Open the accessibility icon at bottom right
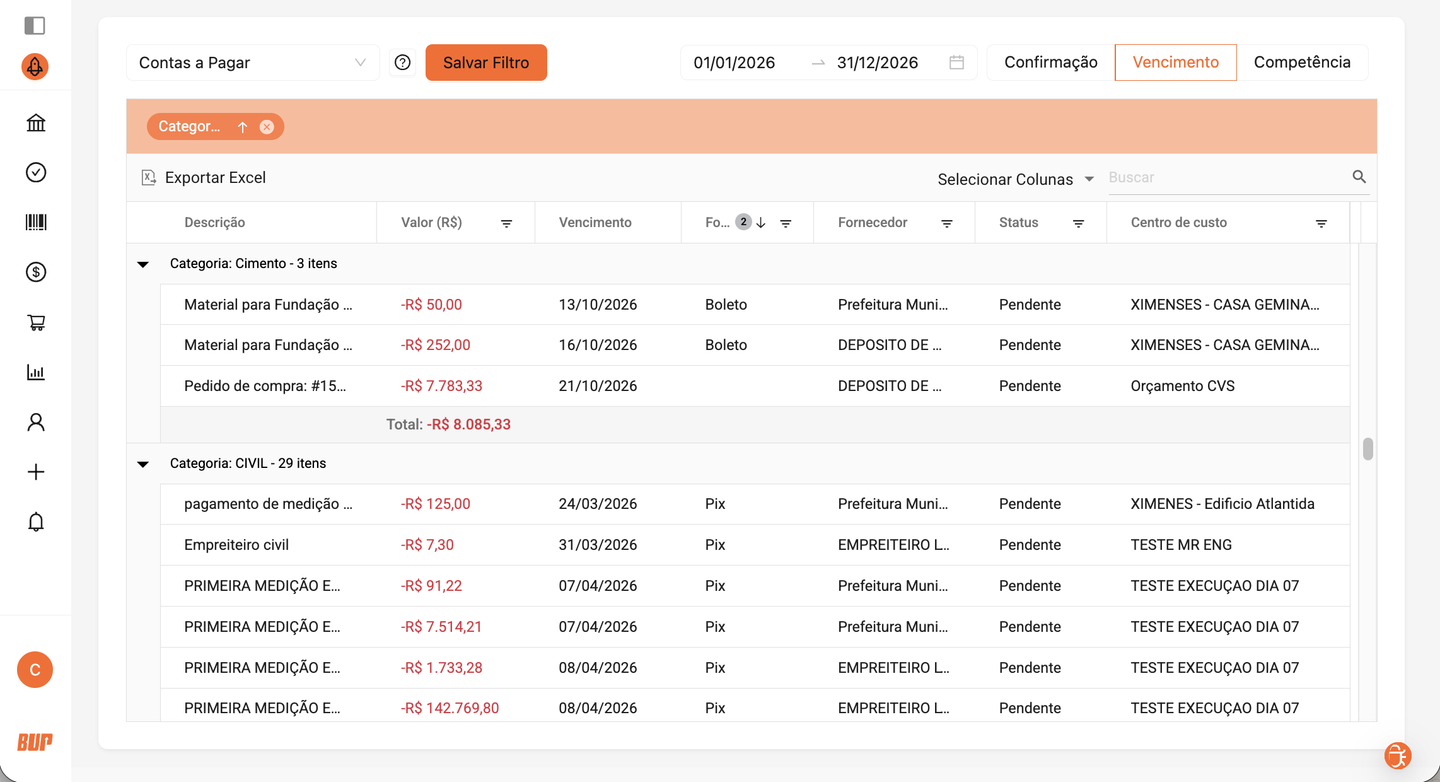This screenshot has height=782, width=1440. pyautogui.click(x=1398, y=756)
